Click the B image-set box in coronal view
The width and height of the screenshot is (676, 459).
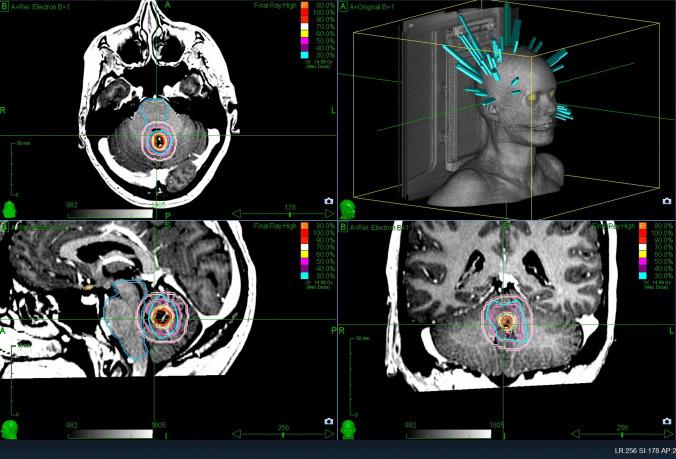(344, 227)
